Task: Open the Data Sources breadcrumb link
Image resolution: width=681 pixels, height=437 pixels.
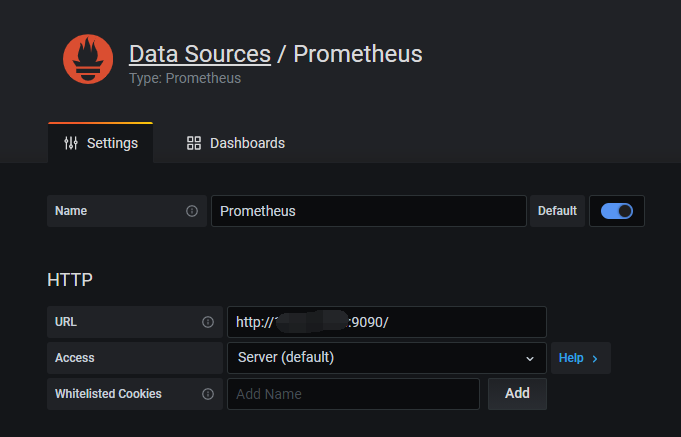Action: click(200, 53)
